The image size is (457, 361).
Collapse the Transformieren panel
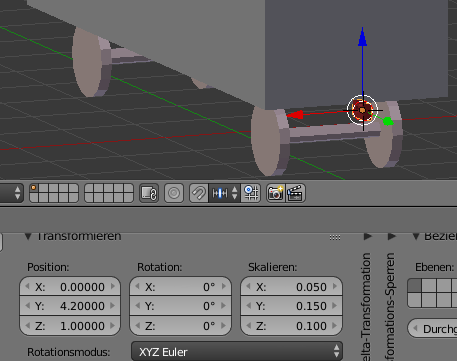click(28, 236)
